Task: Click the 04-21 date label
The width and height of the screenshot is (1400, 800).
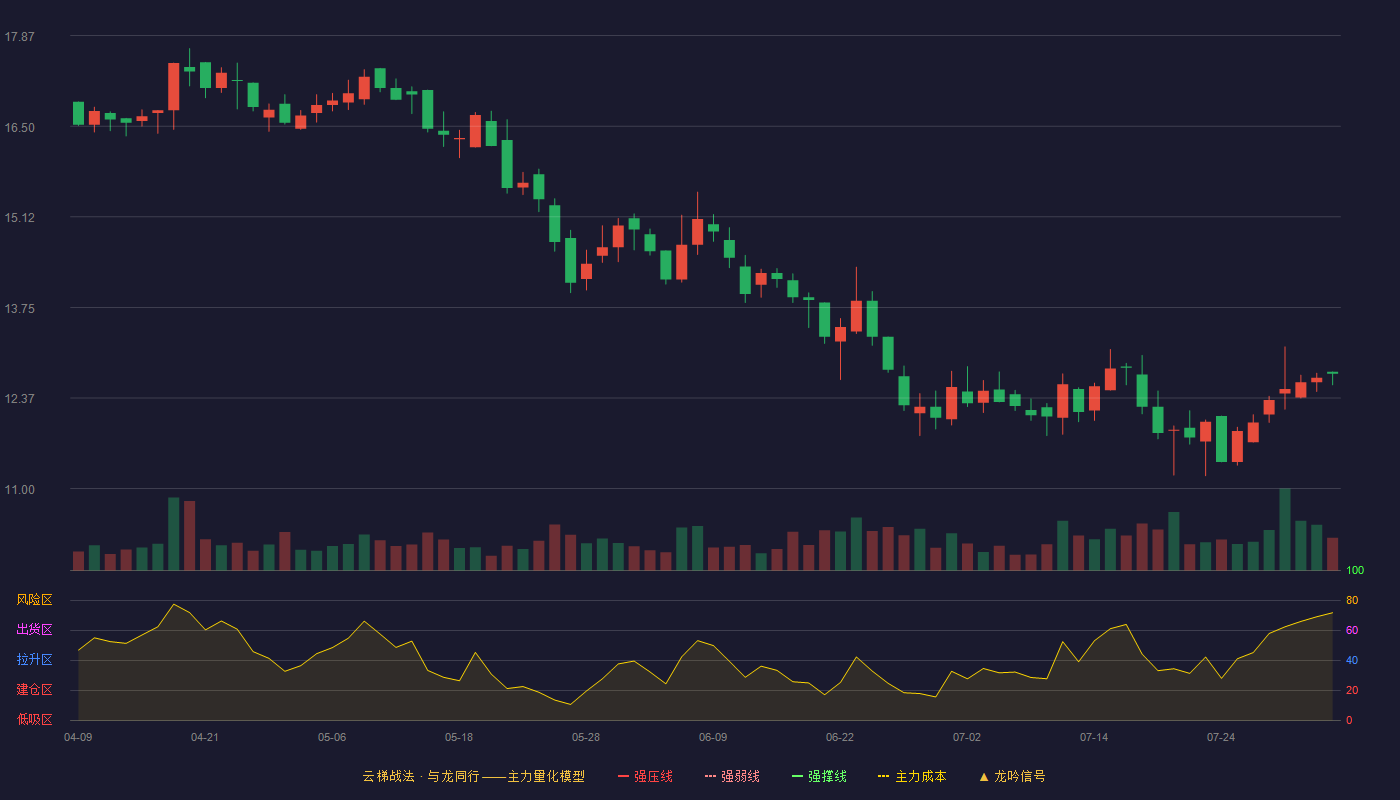Action: pos(205,737)
